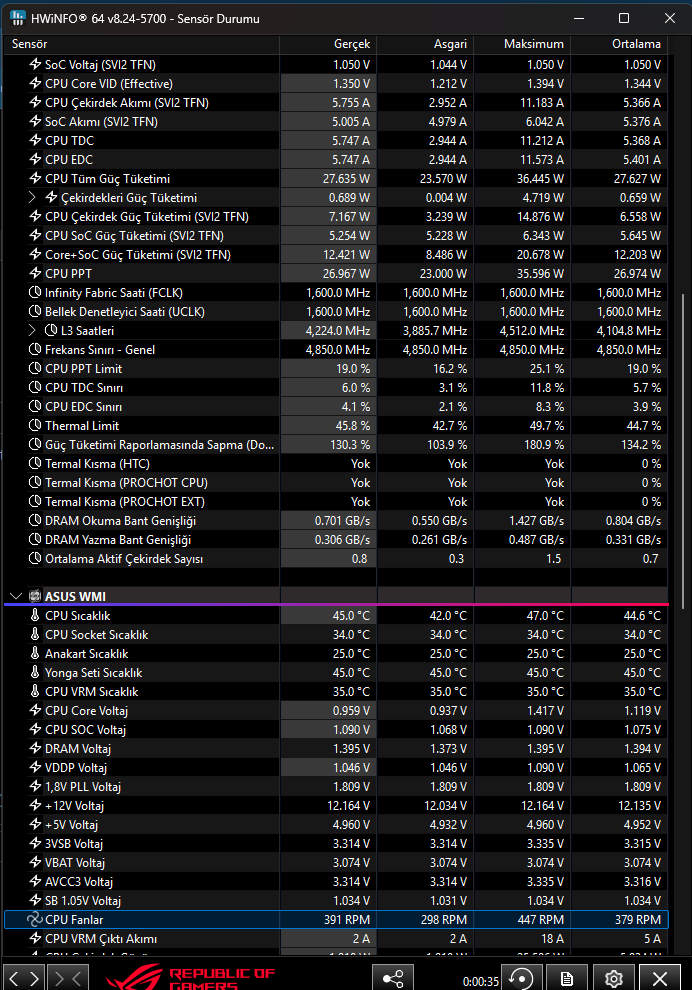The height and width of the screenshot is (990, 692).
Task: Click the CPU Fanlar fan icon
Action: 34,919
